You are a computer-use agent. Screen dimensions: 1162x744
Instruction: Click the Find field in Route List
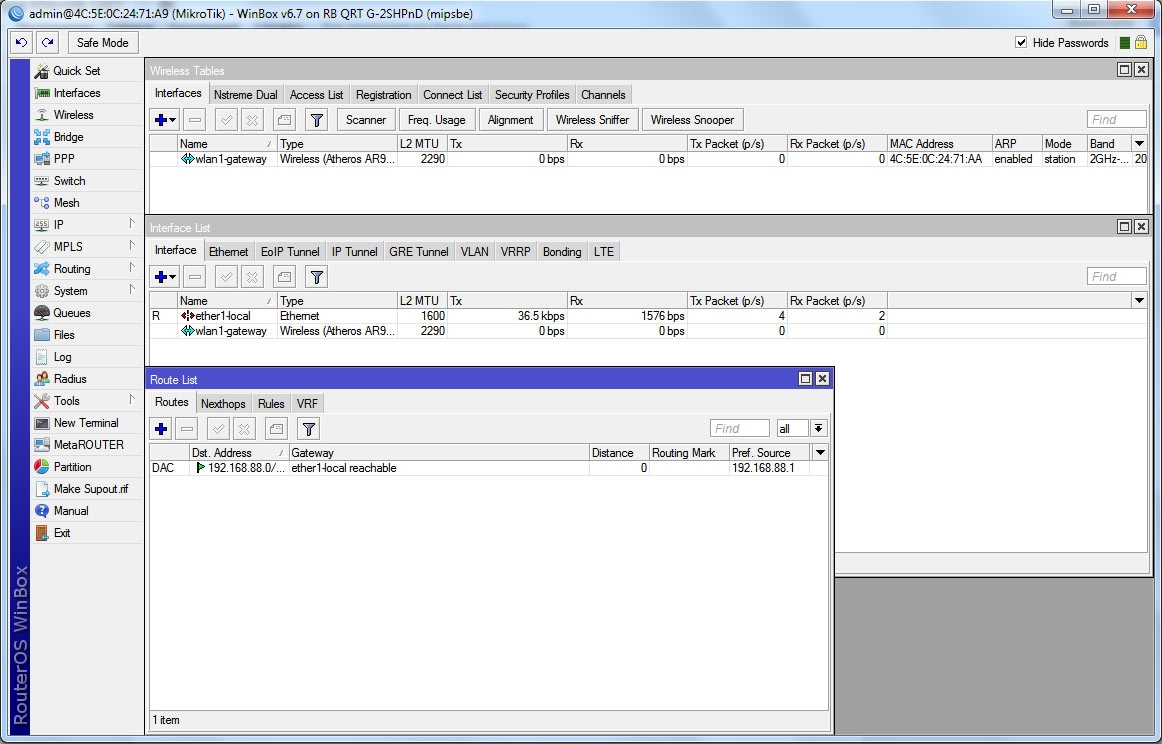click(740, 429)
